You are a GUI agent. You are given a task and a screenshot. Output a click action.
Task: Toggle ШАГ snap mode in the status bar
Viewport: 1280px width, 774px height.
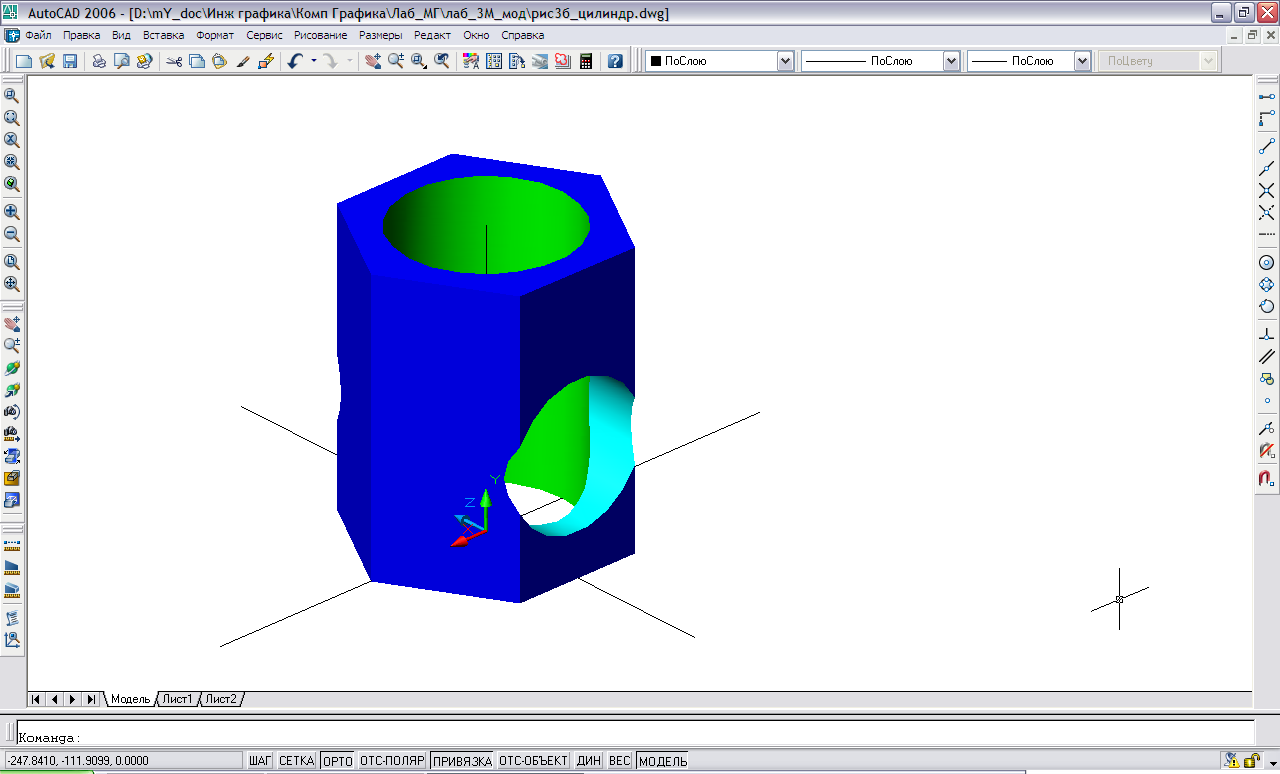coord(260,761)
